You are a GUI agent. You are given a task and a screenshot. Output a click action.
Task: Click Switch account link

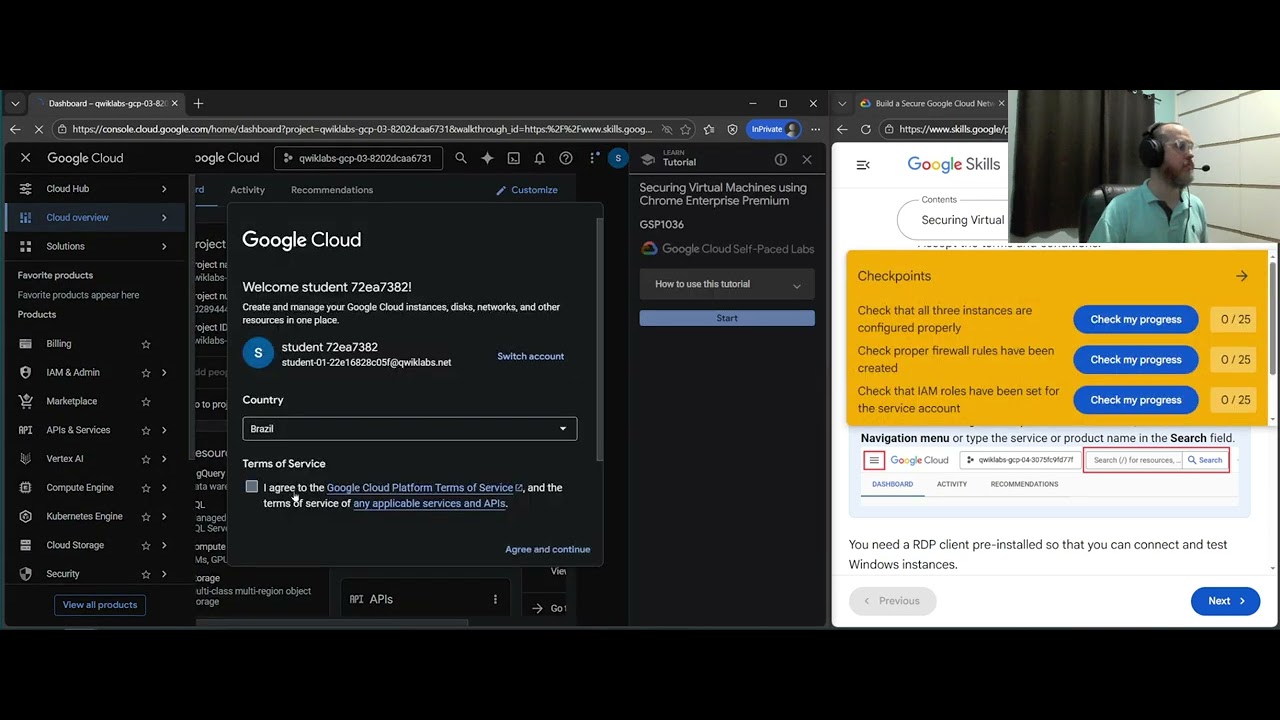[531, 356]
